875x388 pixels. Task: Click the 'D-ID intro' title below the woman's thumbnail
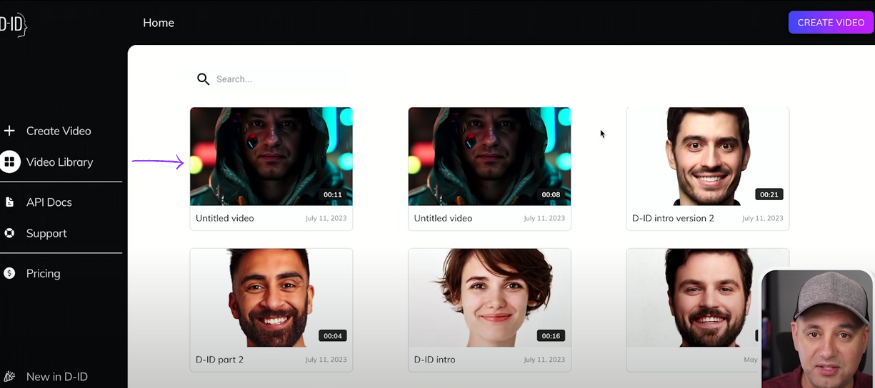(434, 360)
